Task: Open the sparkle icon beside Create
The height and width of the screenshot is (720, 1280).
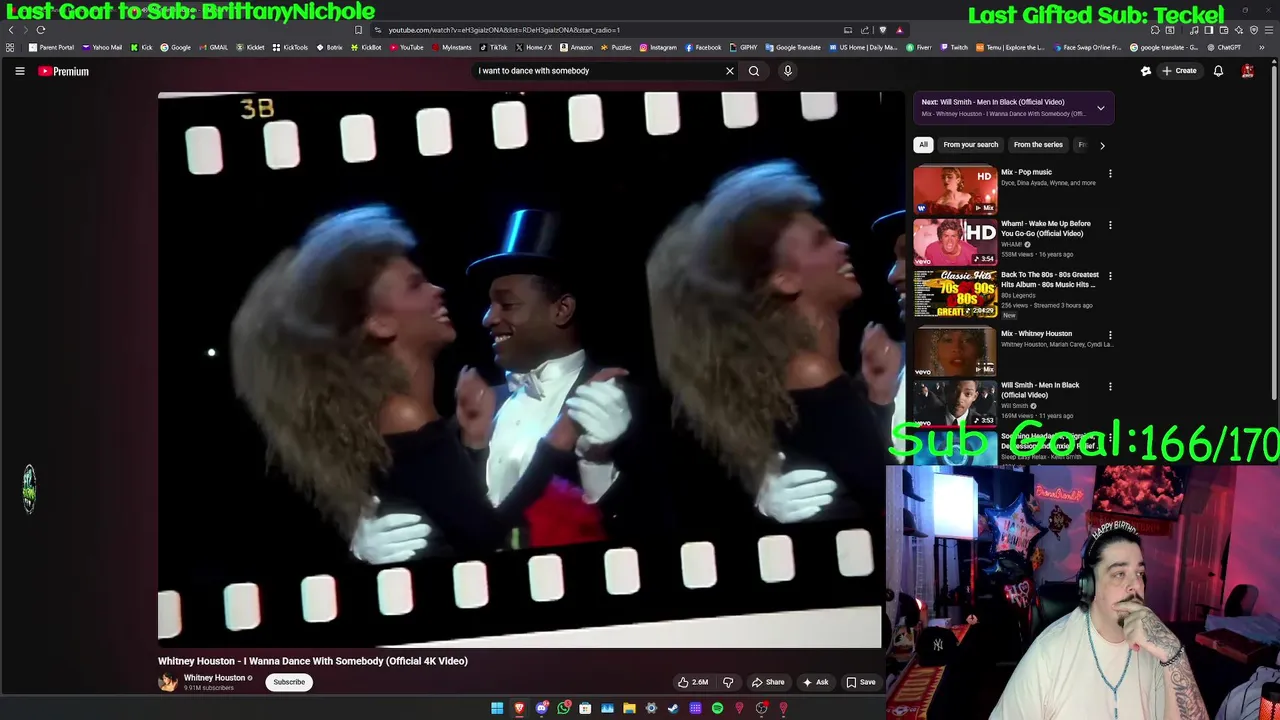Action: point(1146,71)
